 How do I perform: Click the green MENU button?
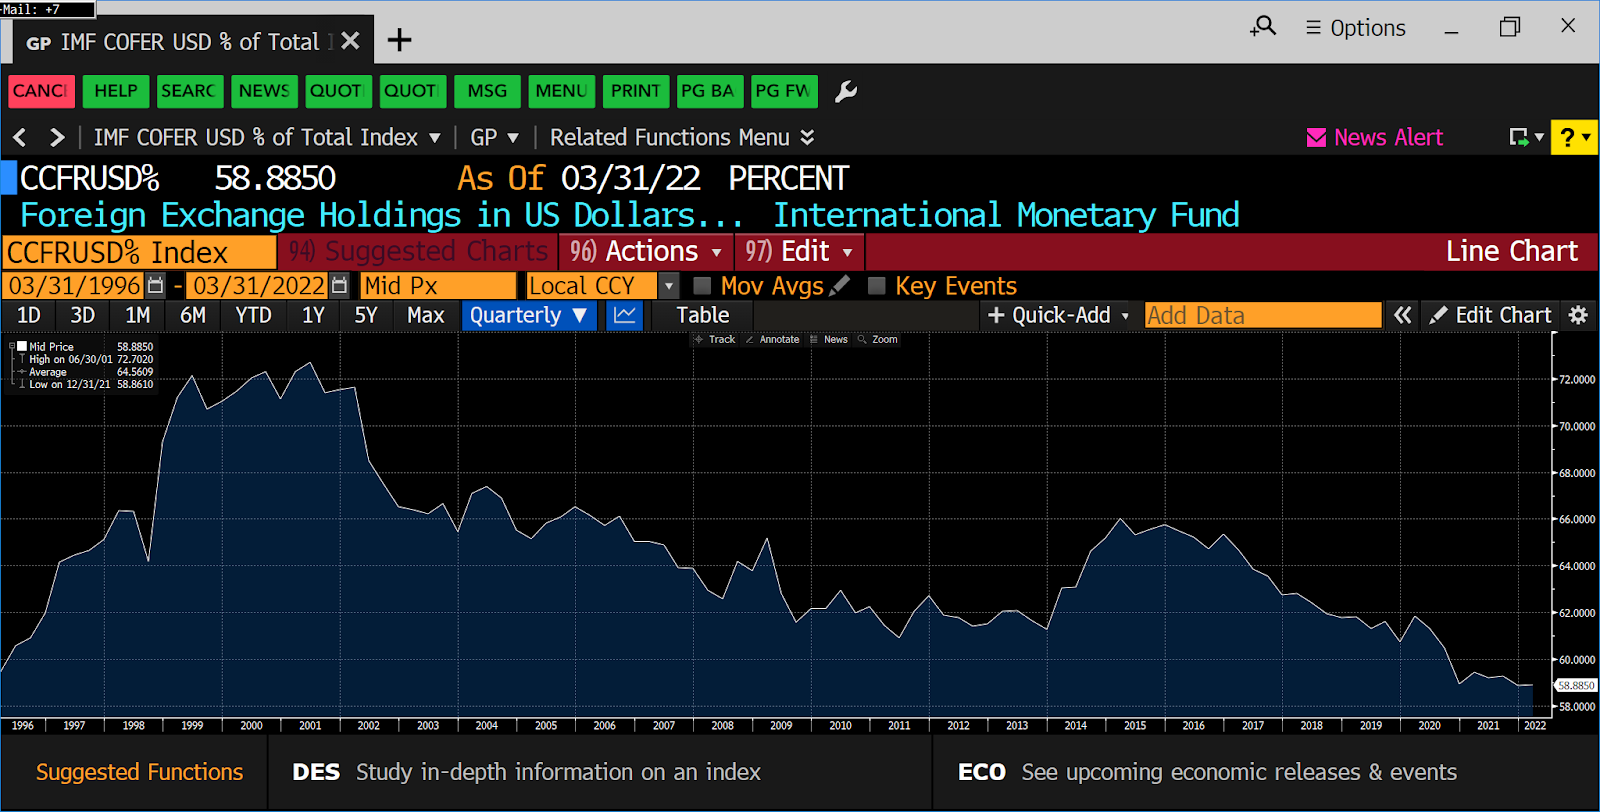pyautogui.click(x=561, y=91)
